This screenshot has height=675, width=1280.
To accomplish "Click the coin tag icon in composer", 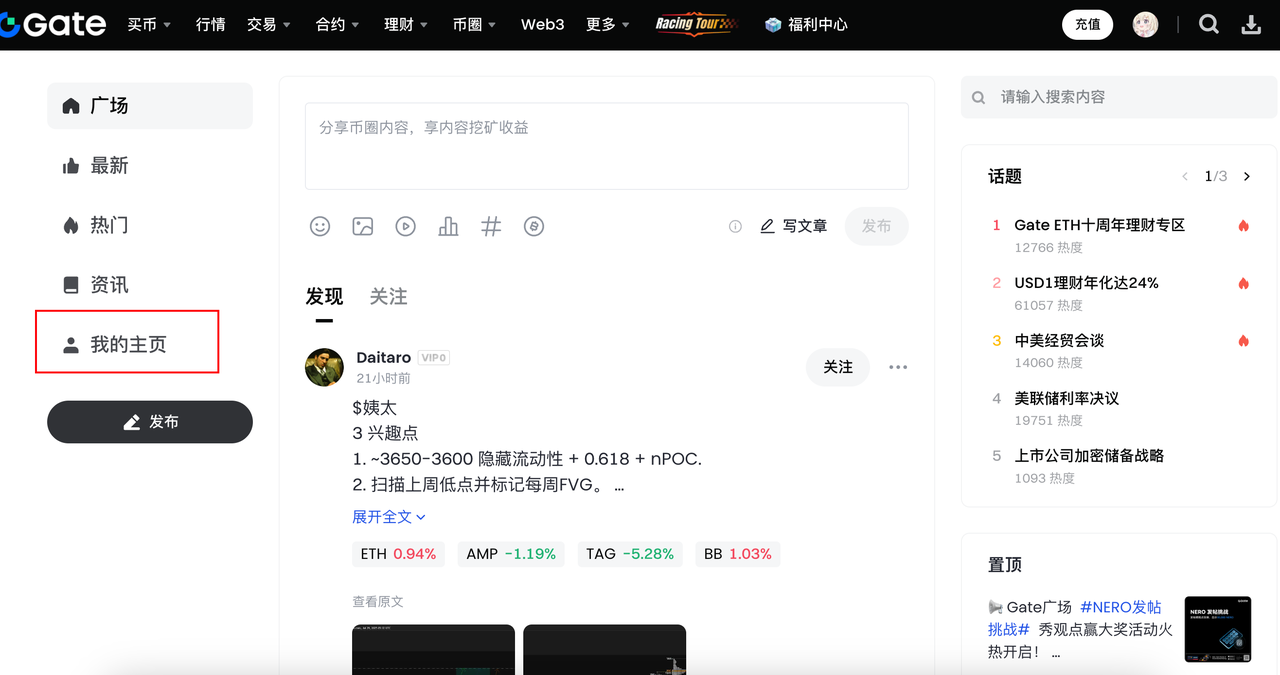I will pos(534,227).
